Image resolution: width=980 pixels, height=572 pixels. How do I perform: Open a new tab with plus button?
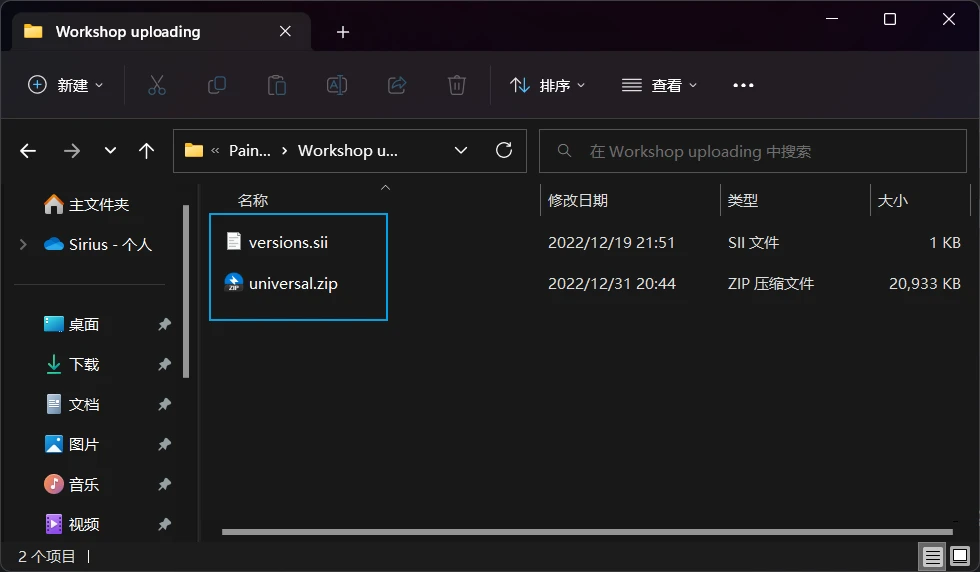click(342, 32)
